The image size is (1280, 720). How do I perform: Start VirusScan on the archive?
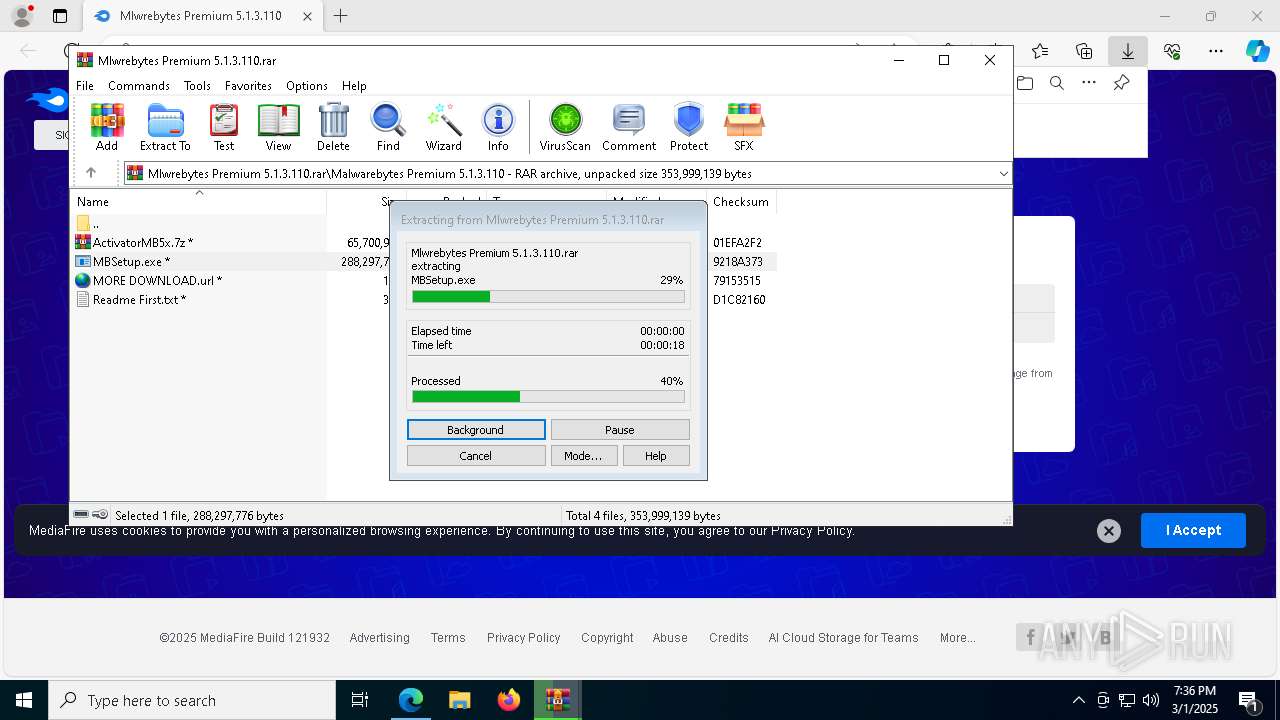[x=565, y=127]
